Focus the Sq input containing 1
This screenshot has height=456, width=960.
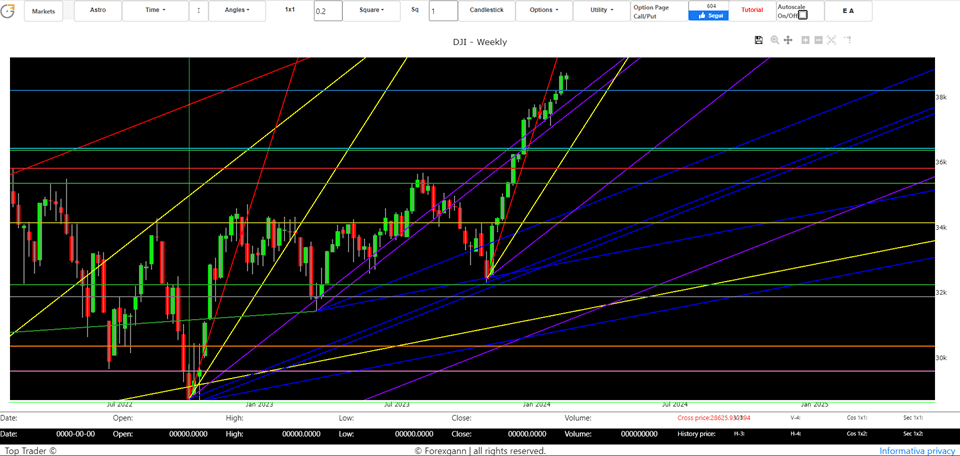tap(443, 11)
